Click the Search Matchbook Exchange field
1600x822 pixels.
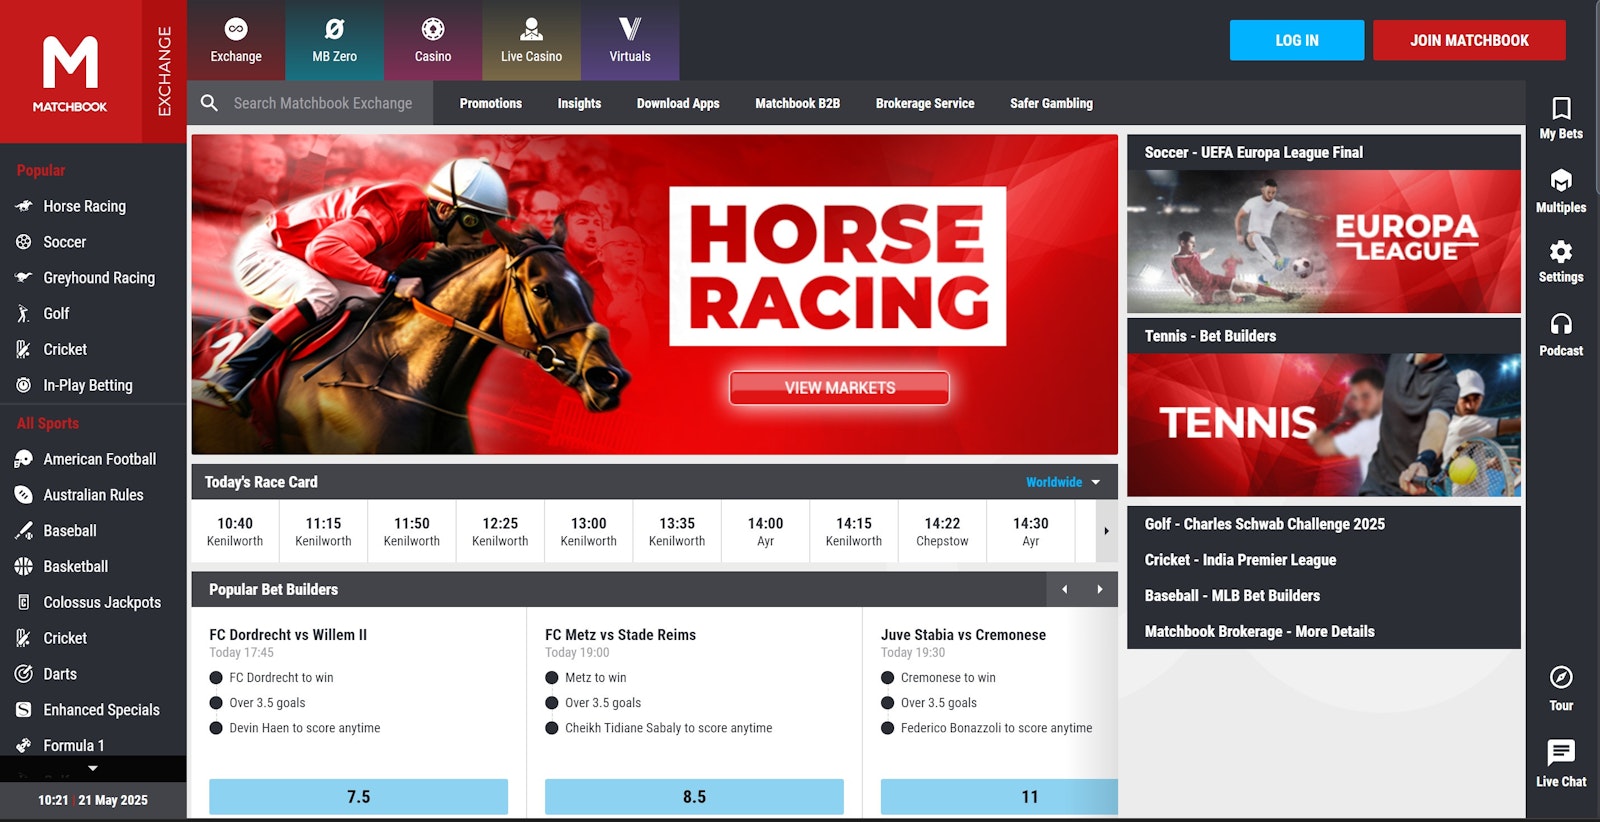(323, 103)
